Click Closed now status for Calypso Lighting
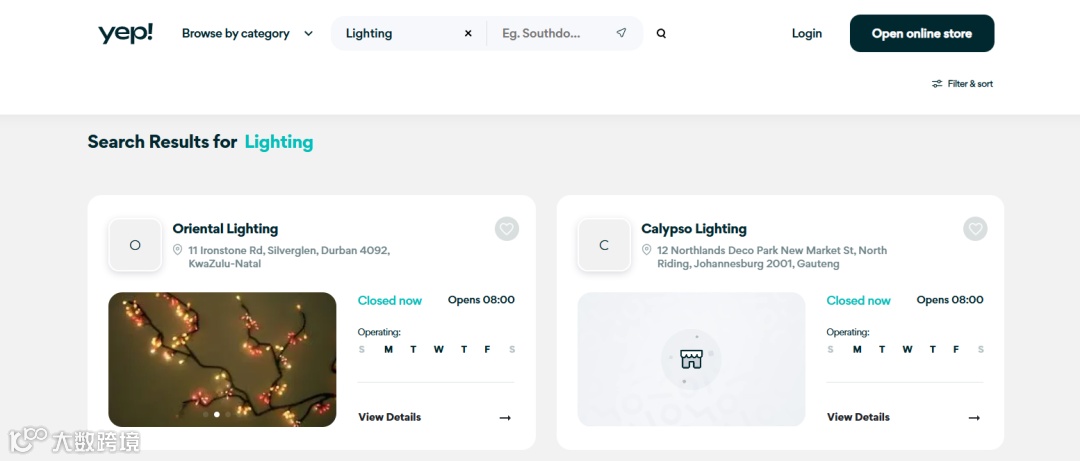 pyautogui.click(x=858, y=300)
